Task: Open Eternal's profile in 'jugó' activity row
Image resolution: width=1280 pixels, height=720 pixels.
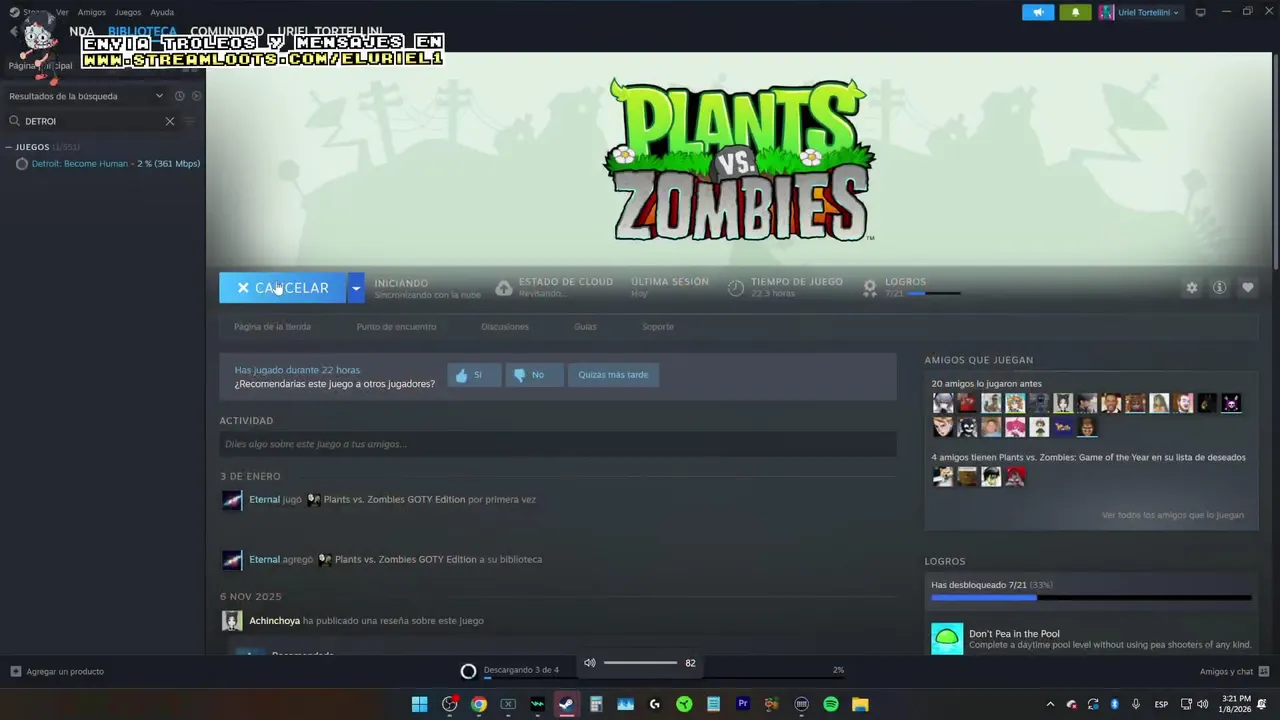Action: coord(264,499)
